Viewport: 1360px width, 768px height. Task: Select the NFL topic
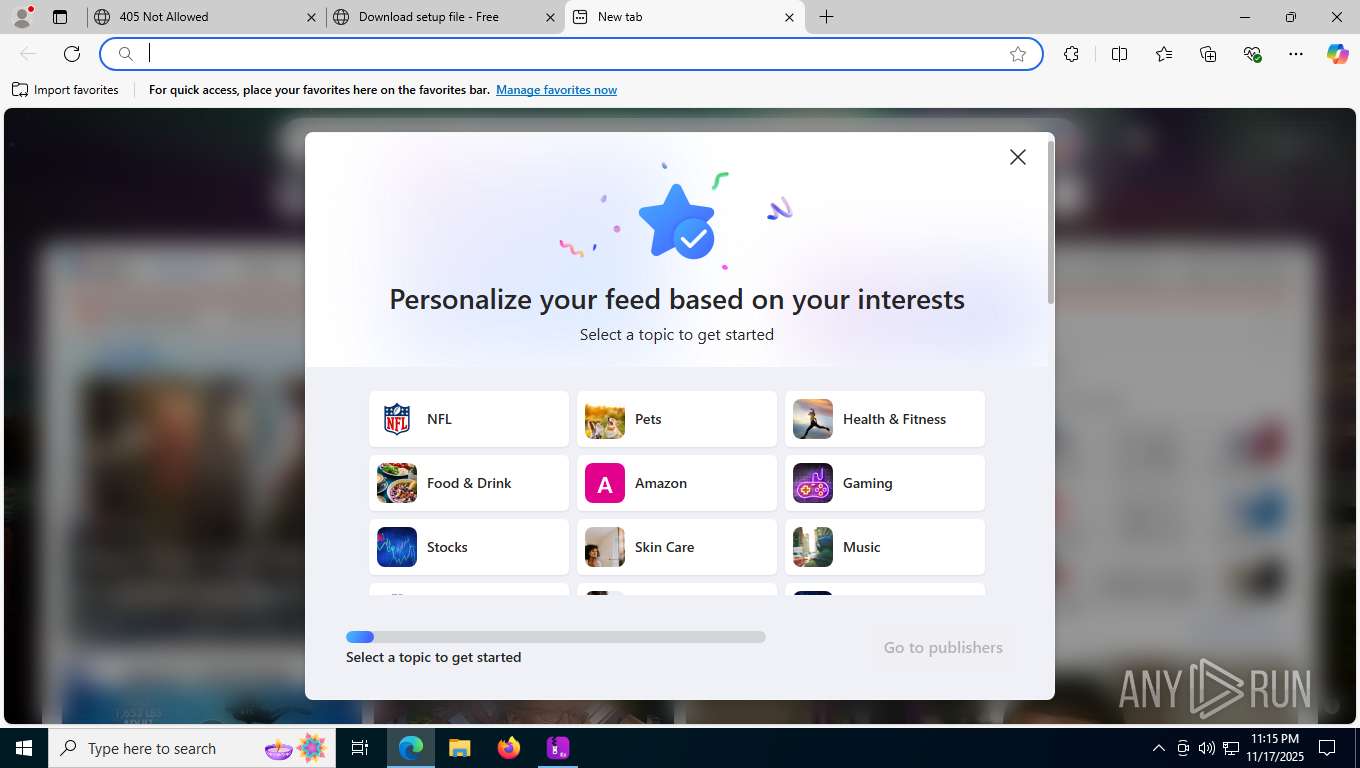tap(469, 419)
